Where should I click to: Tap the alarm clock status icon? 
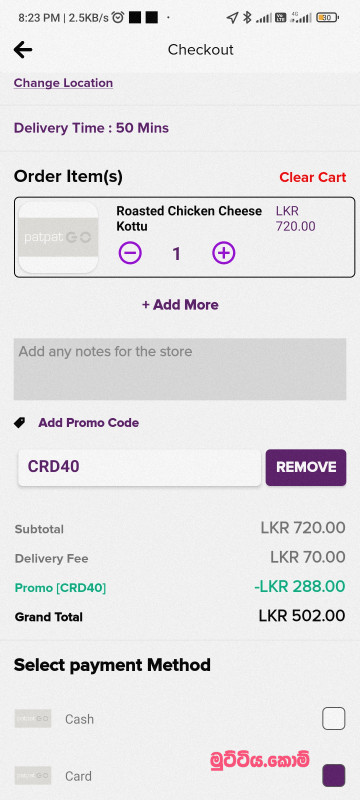118,18
